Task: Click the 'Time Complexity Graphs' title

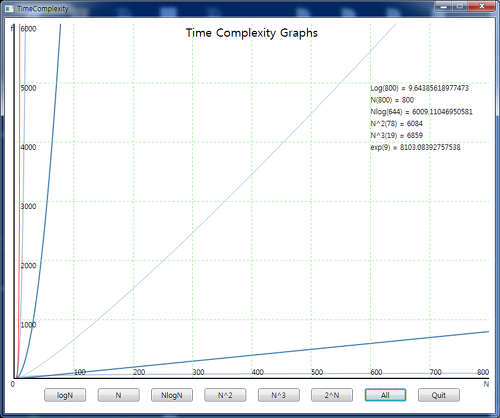Action: 252,33
